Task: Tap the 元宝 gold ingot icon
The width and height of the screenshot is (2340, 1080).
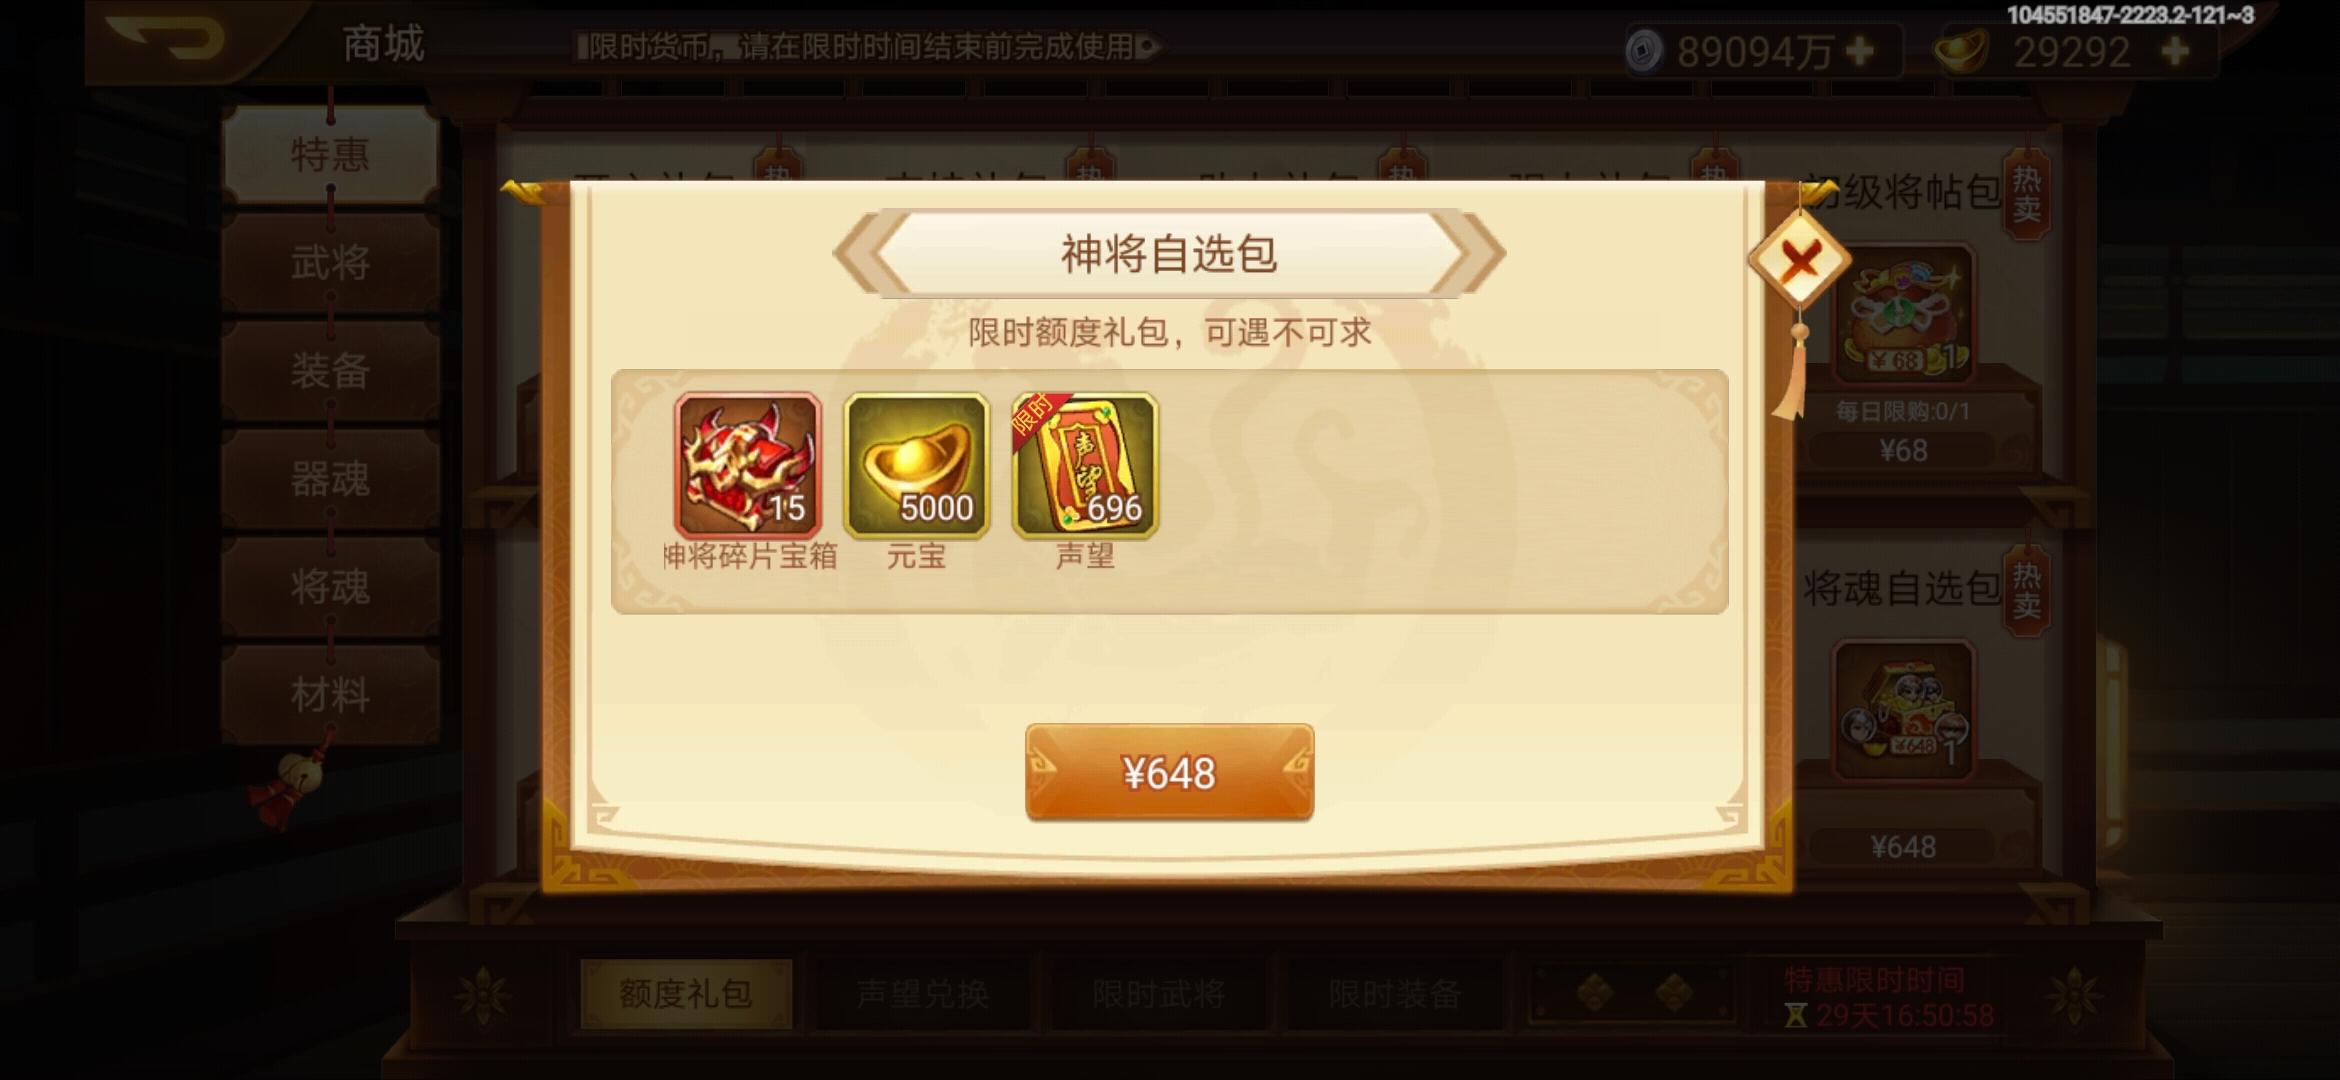Action: (x=916, y=465)
